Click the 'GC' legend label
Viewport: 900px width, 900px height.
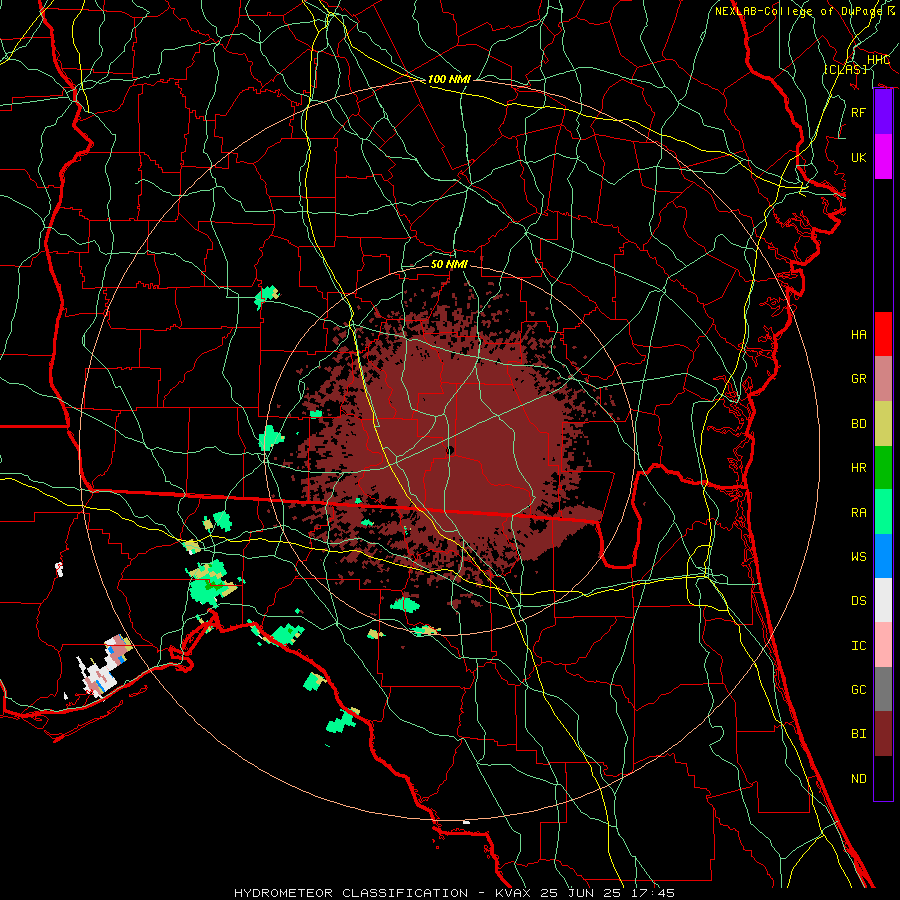tap(858, 689)
